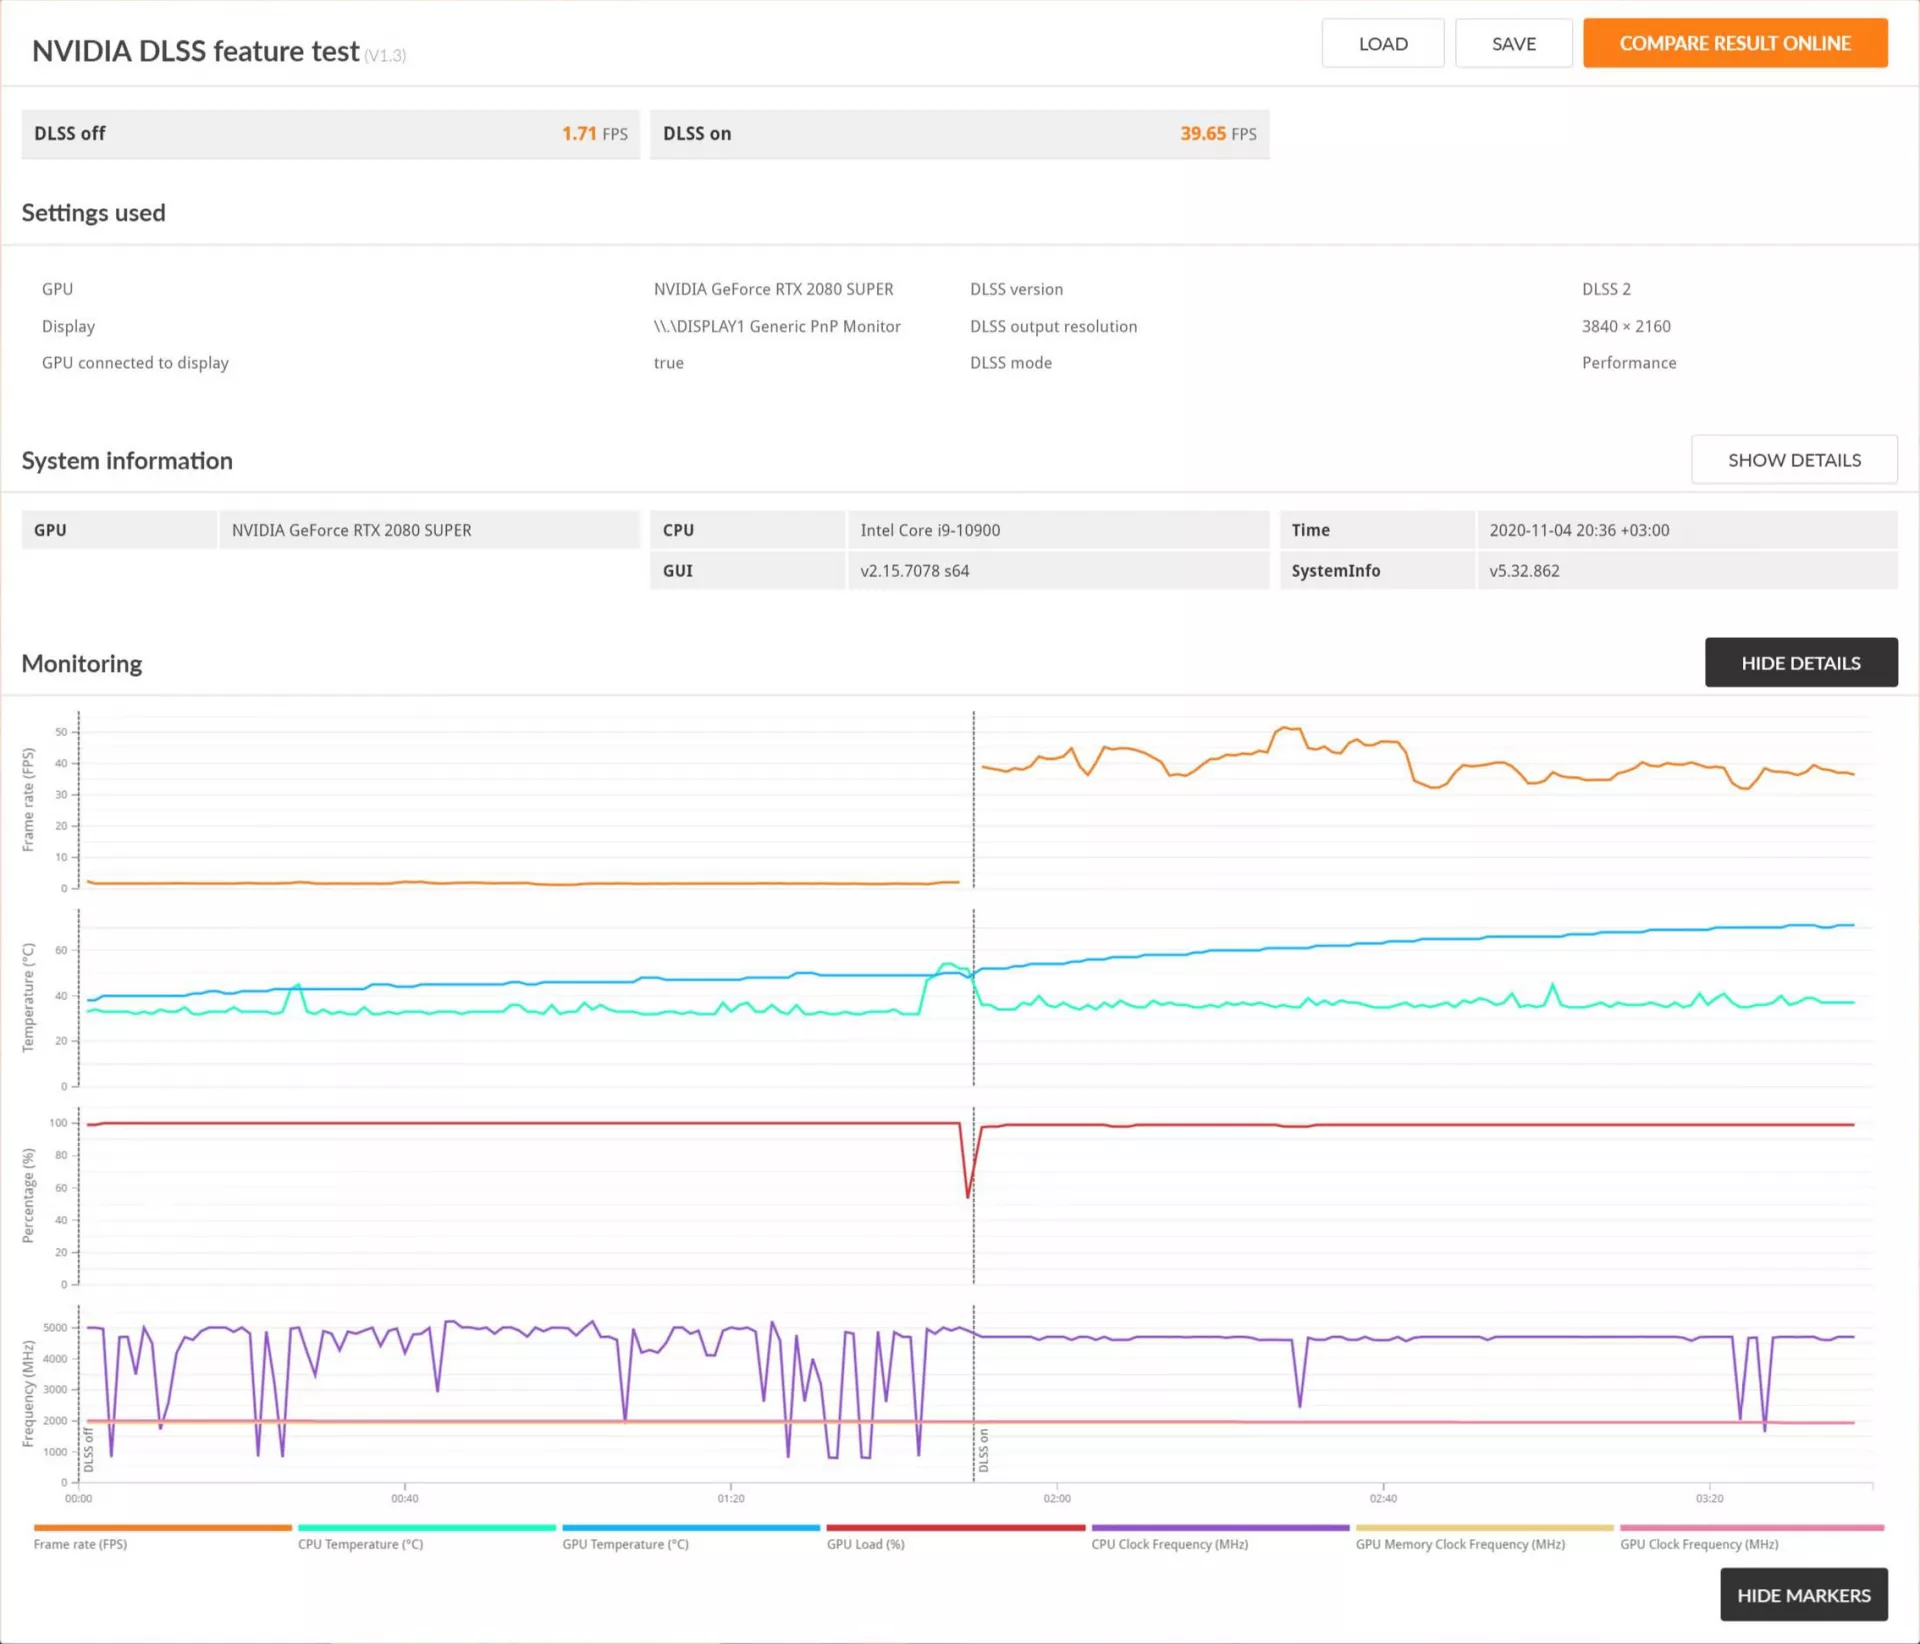1920x1644 pixels.
Task: Toggle GPU Temperature legend series
Action: pyautogui.click(x=690, y=1537)
